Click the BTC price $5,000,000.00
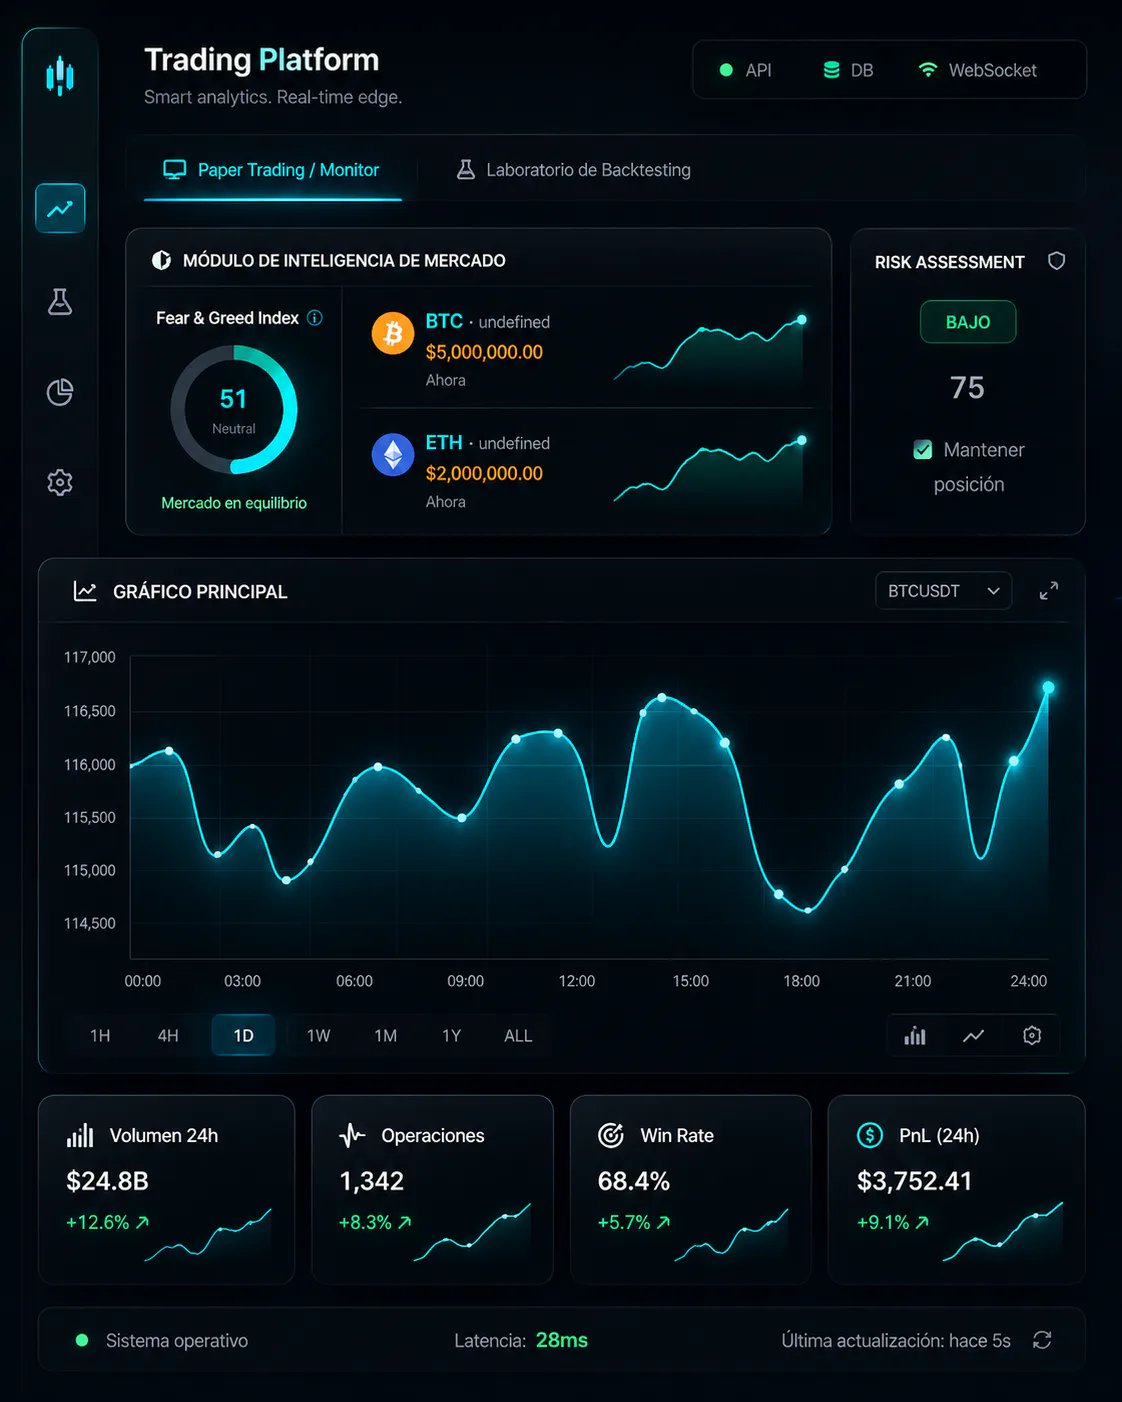1122x1402 pixels. coord(484,352)
